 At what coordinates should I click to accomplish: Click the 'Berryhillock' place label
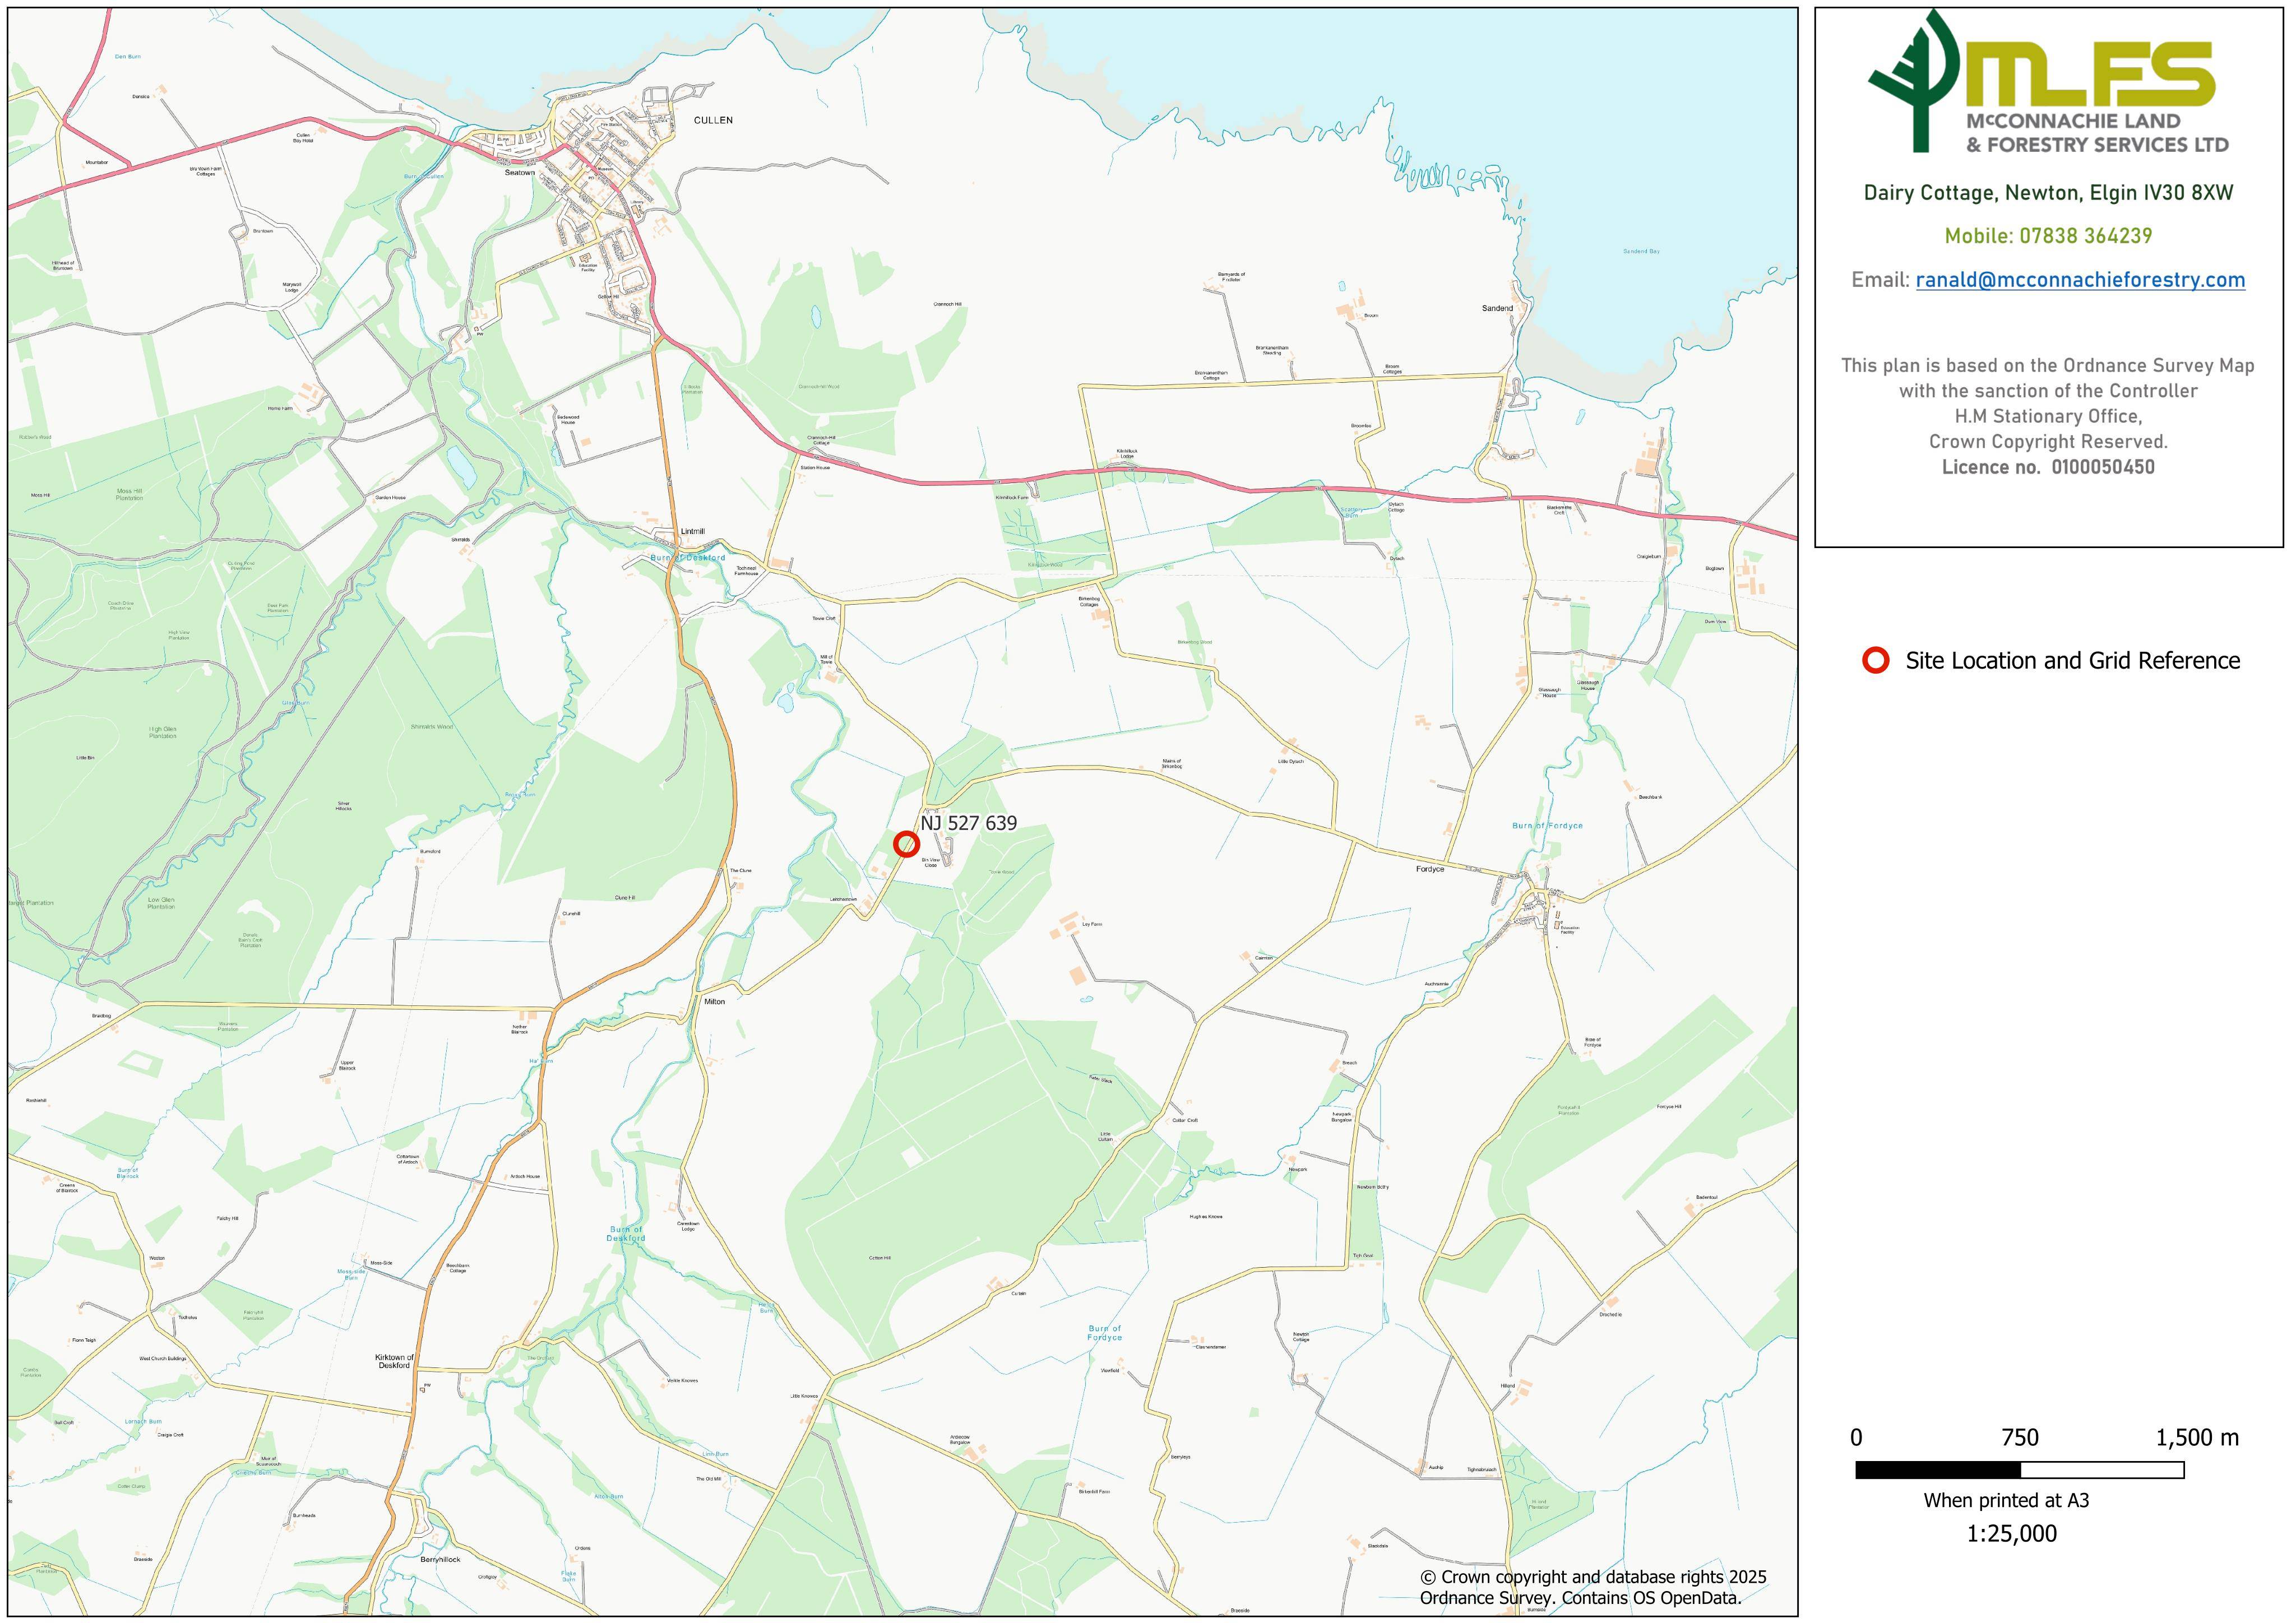click(440, 1559)
